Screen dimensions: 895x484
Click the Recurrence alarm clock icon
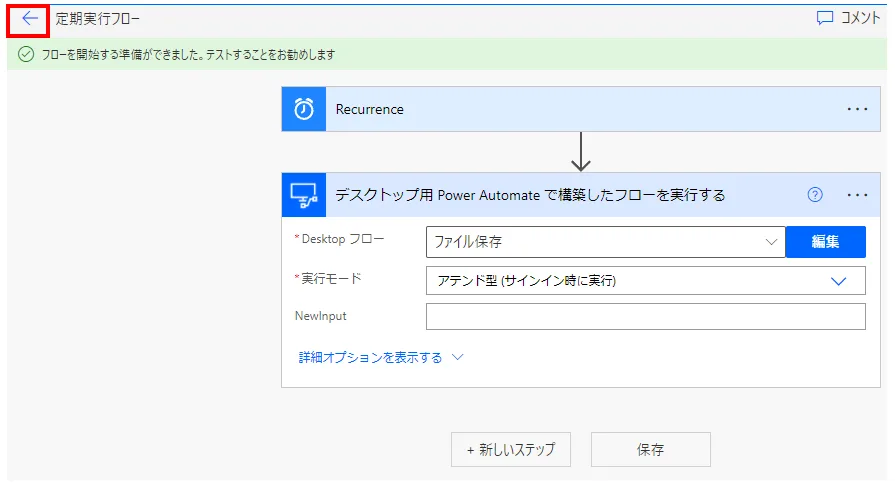click(x=304, y=109)
